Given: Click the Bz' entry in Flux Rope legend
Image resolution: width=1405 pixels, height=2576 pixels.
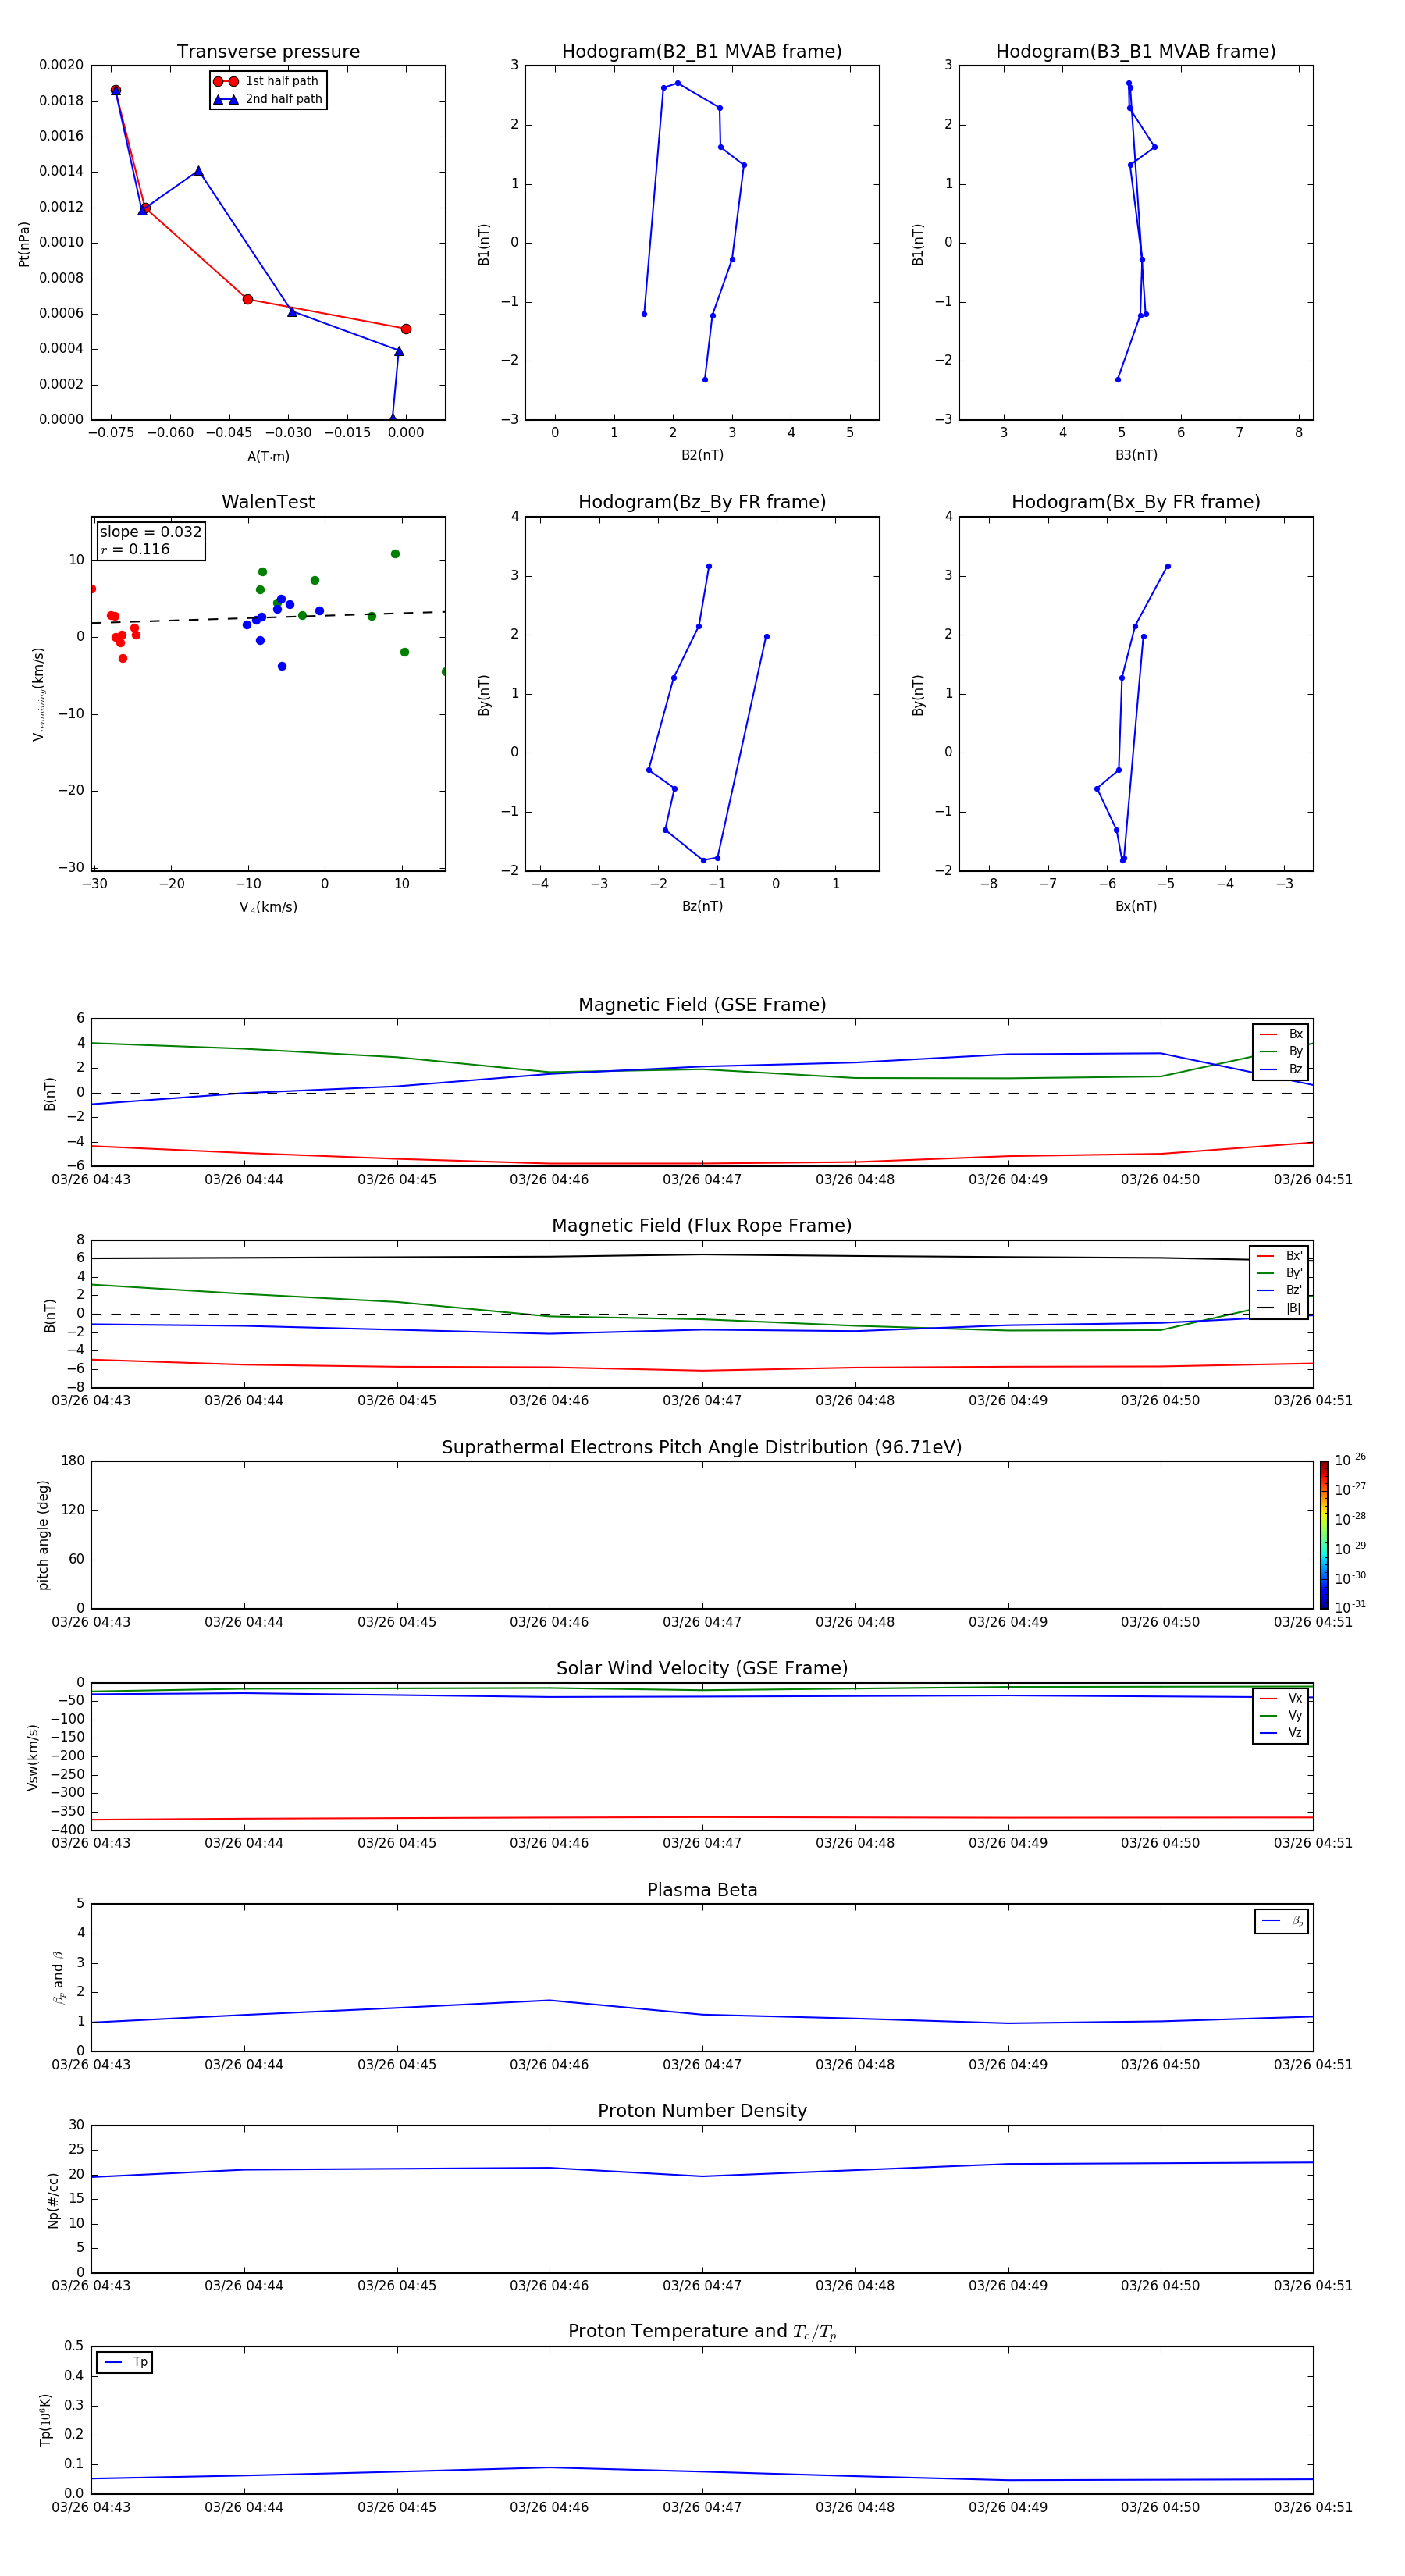Looking at the screenshot, I should tap(1279, 1290).
